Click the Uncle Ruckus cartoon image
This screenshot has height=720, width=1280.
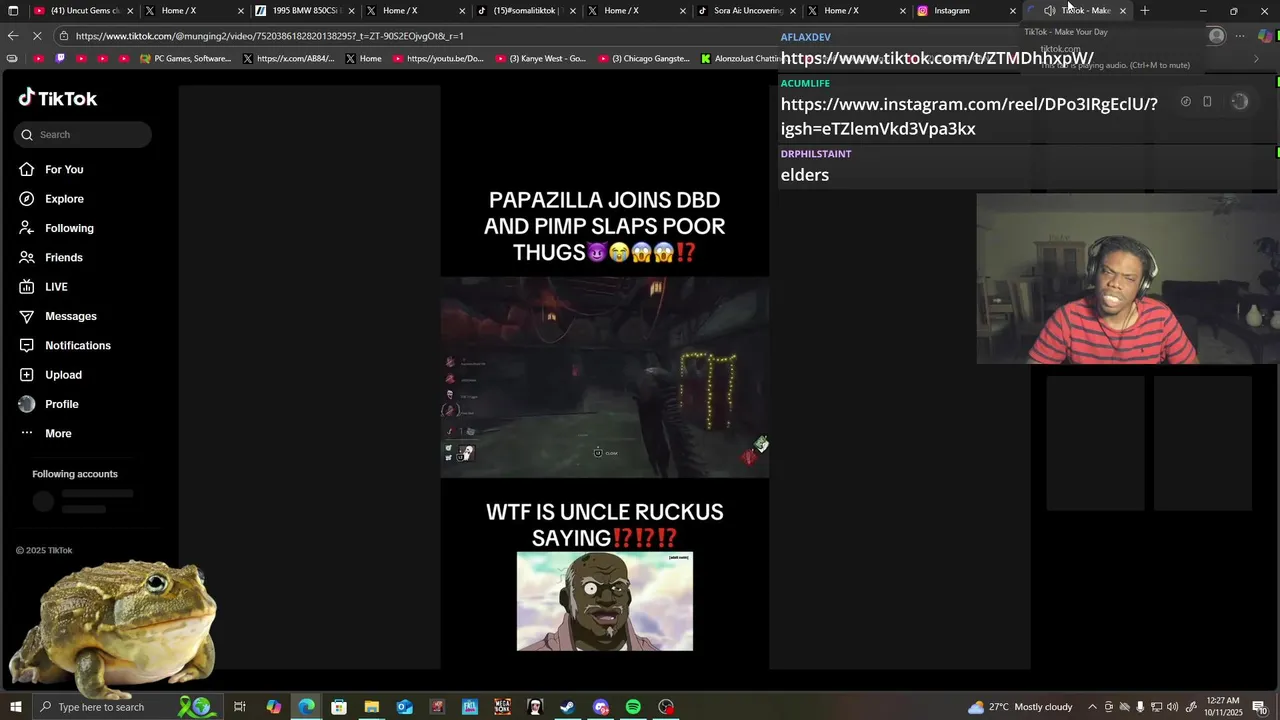[604, 601]
